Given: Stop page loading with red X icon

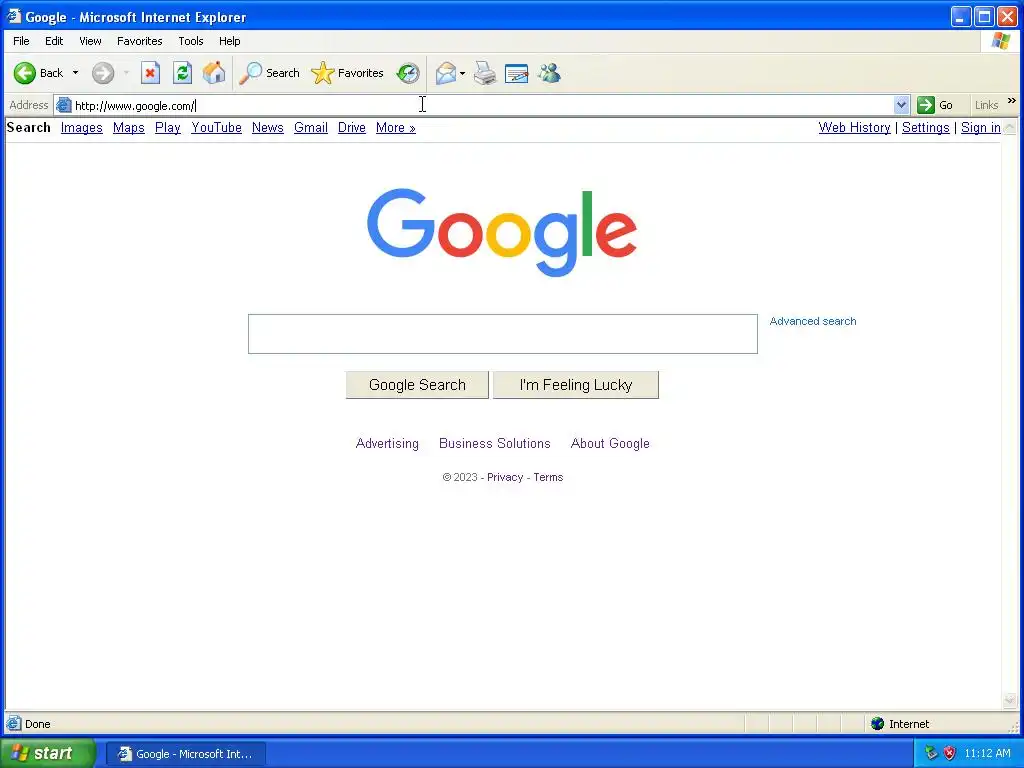Looking at the screenshot, I should pyautogui.click(x=150, y=73).
